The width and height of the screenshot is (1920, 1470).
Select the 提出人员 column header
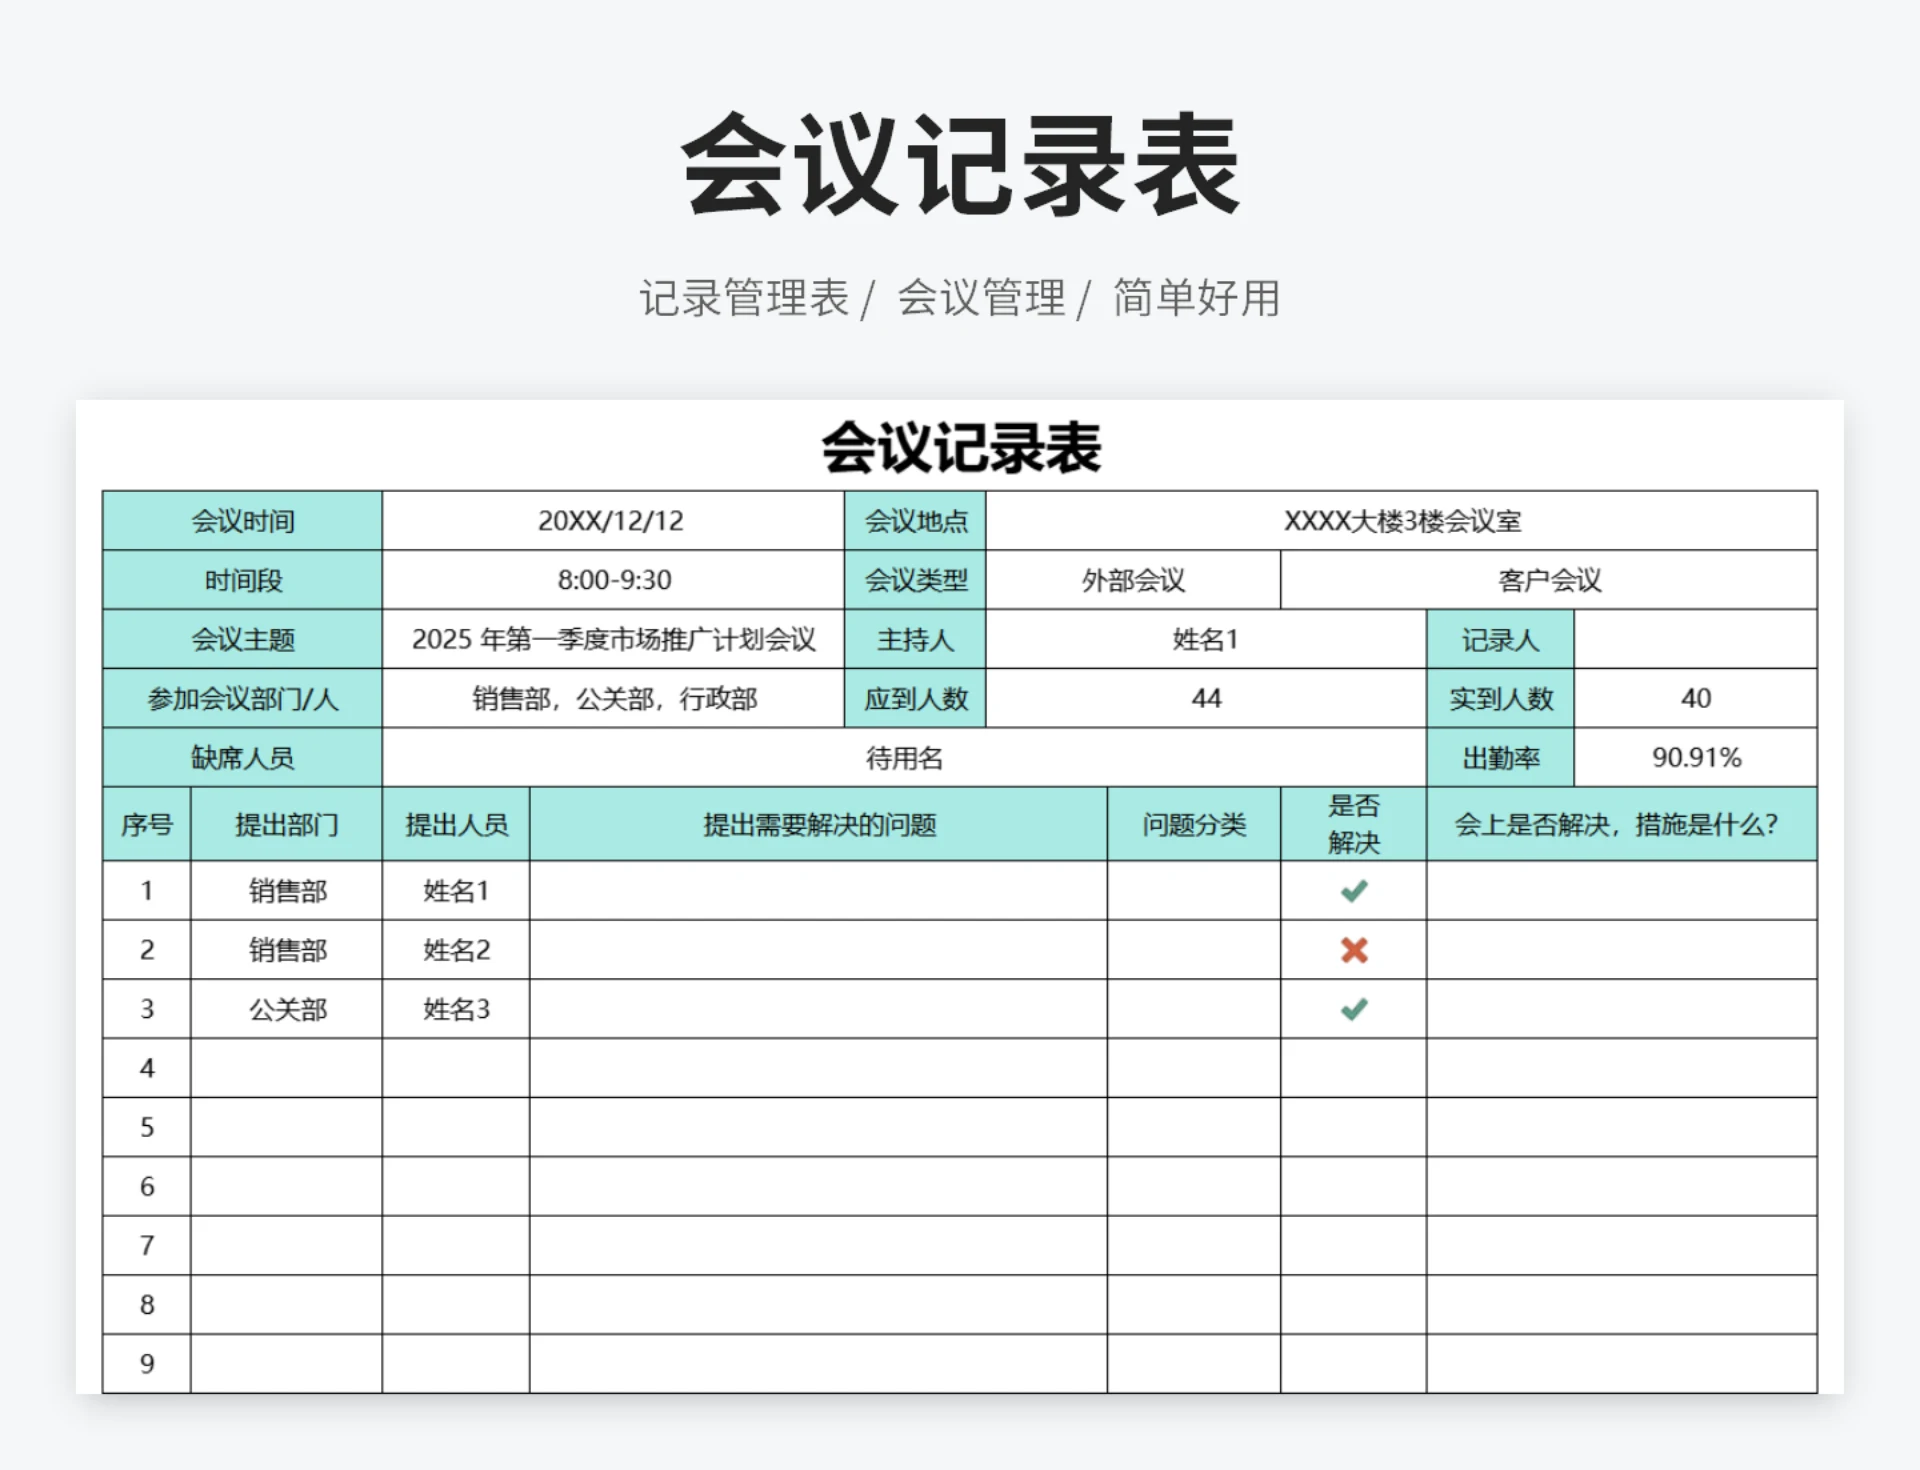[455, 824]
